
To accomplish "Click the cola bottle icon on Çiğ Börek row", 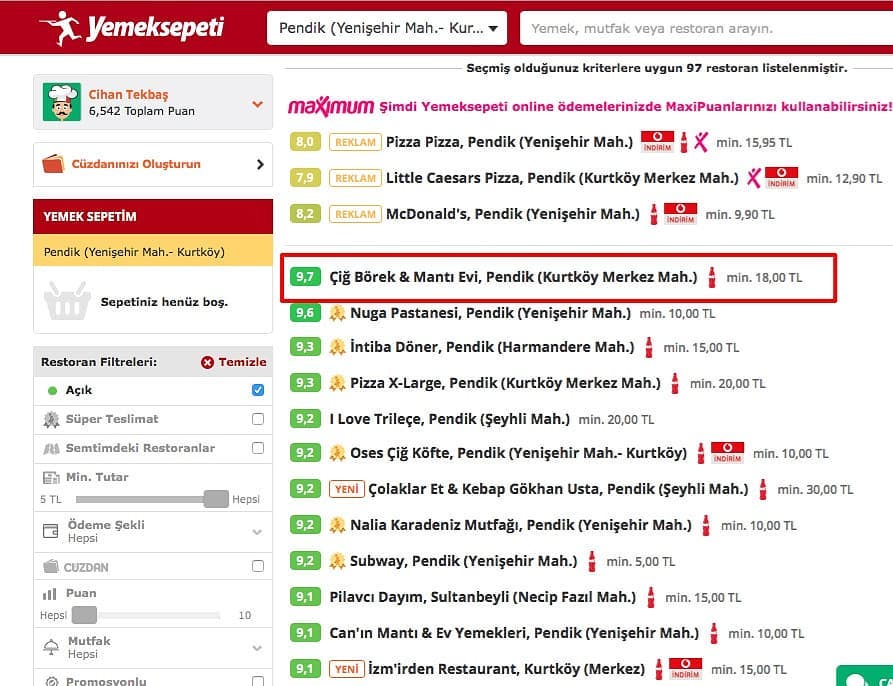I will tap(711, 277).
